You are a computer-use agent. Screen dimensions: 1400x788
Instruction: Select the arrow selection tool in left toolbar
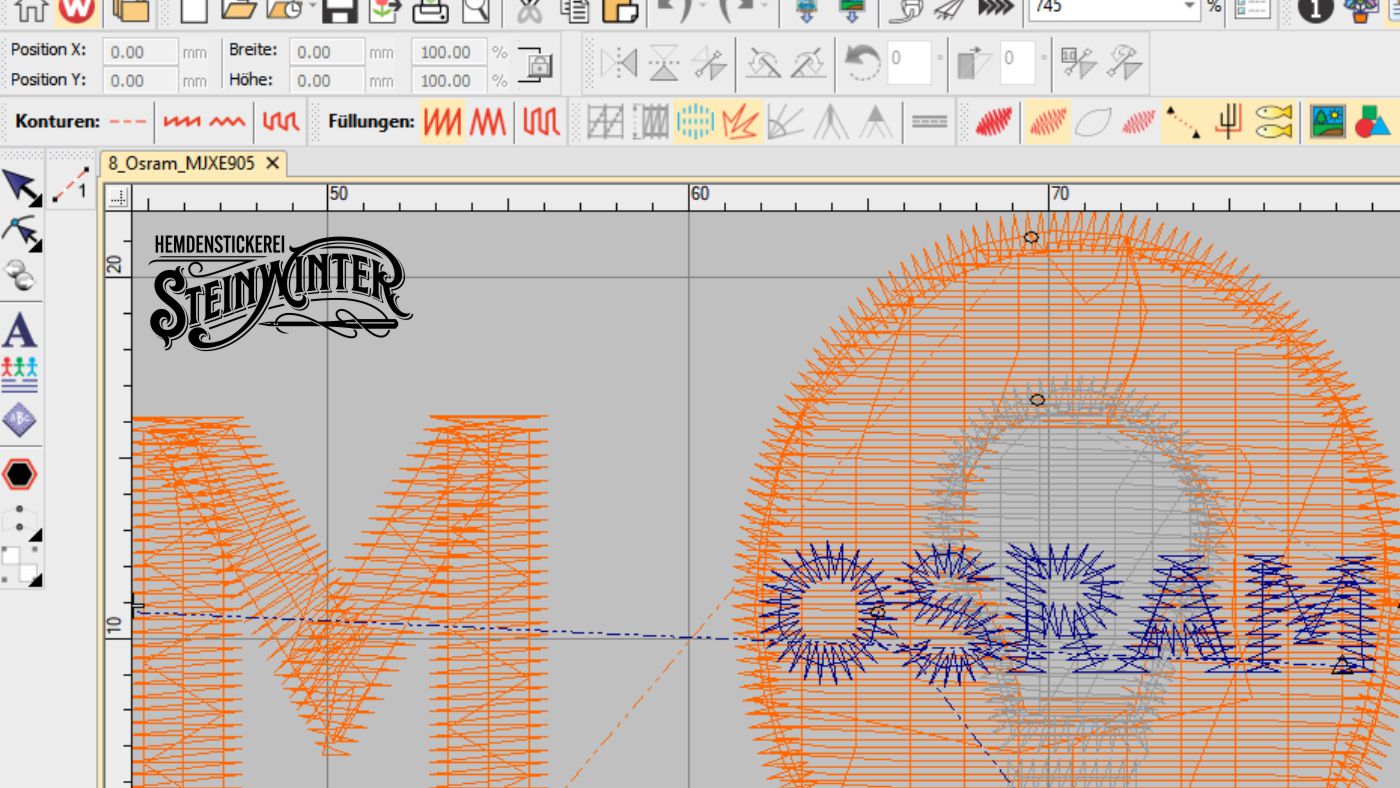(x=21, y=187)
